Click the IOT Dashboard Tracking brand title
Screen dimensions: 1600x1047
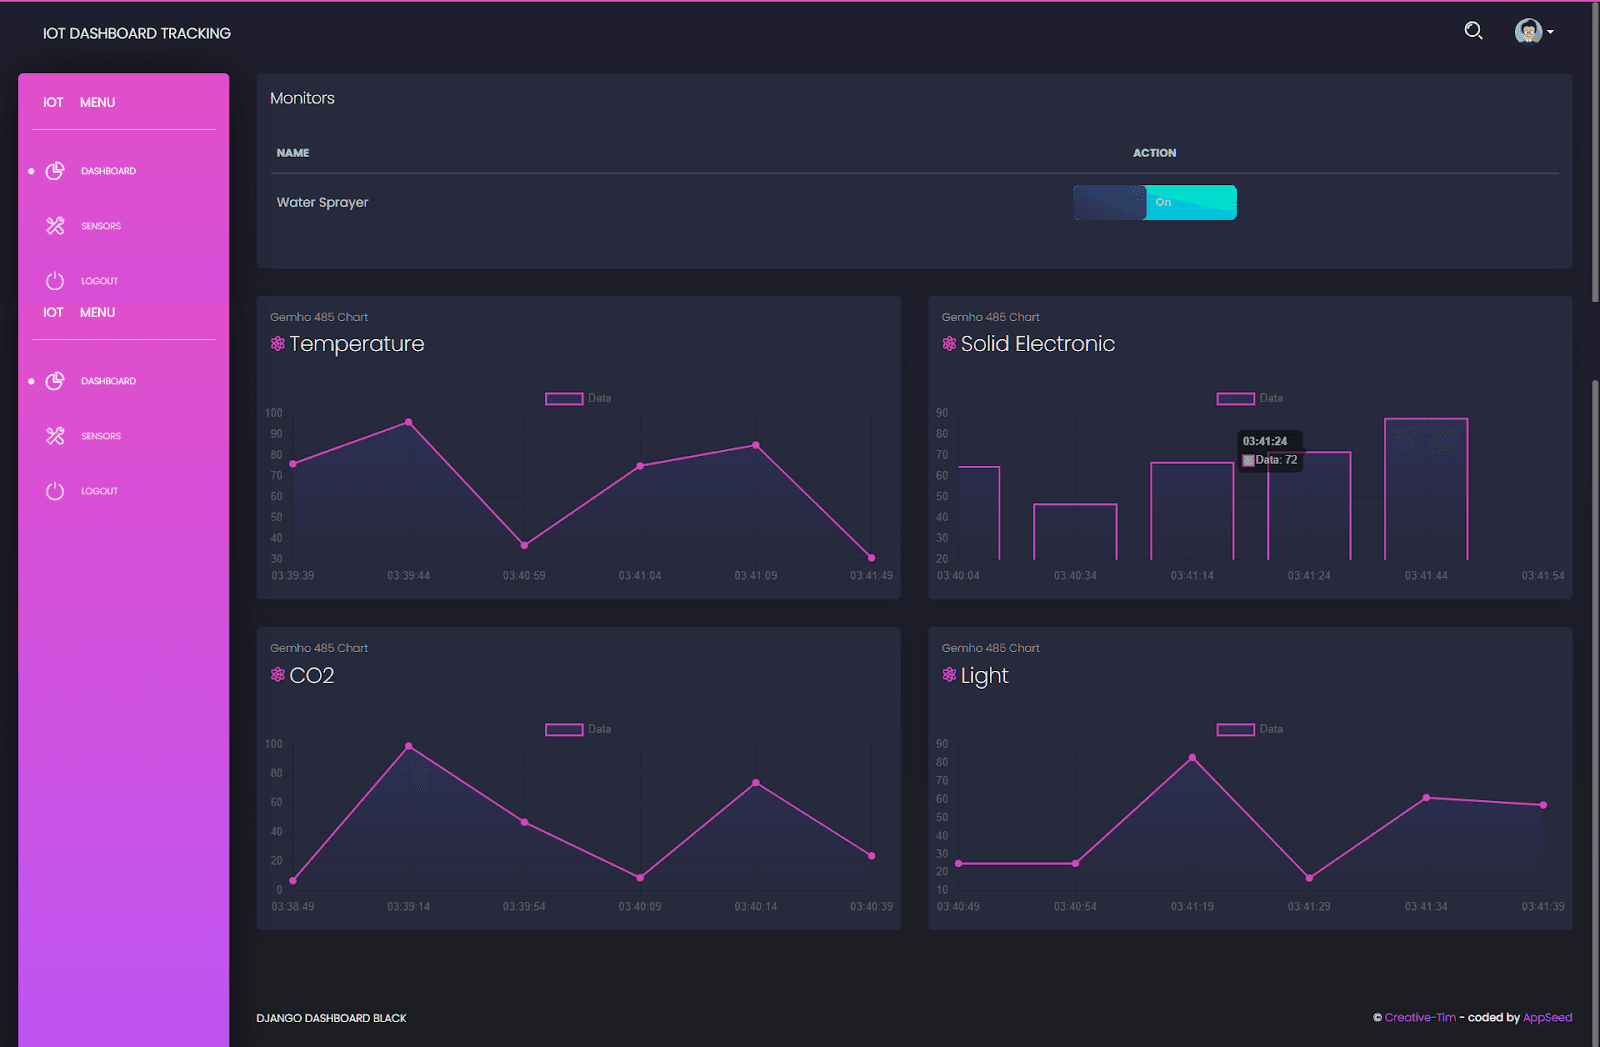tap(136, 33)
